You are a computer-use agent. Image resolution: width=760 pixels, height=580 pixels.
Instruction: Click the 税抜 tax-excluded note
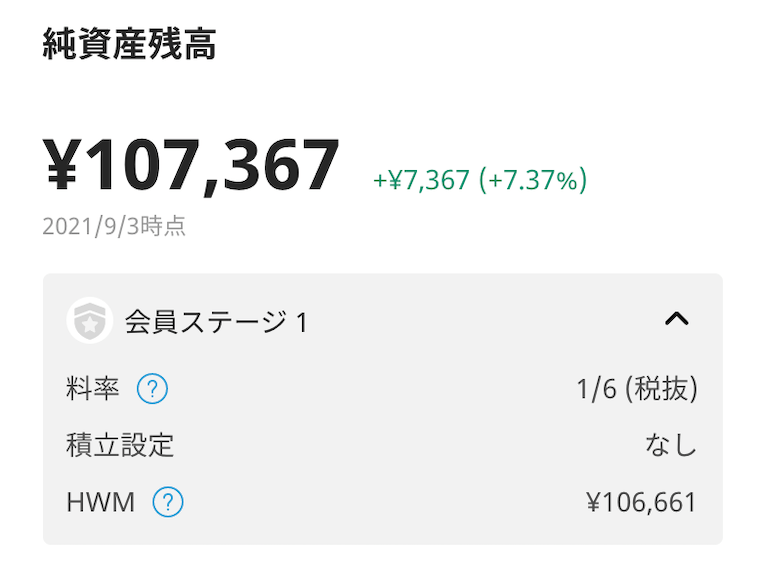[x=662, y=389]
